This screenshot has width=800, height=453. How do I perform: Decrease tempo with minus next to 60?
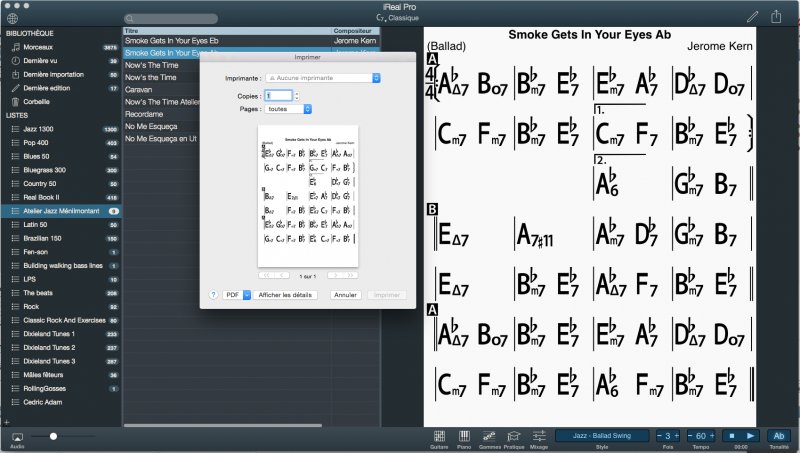pyautogui.click(x=690, y=436)
